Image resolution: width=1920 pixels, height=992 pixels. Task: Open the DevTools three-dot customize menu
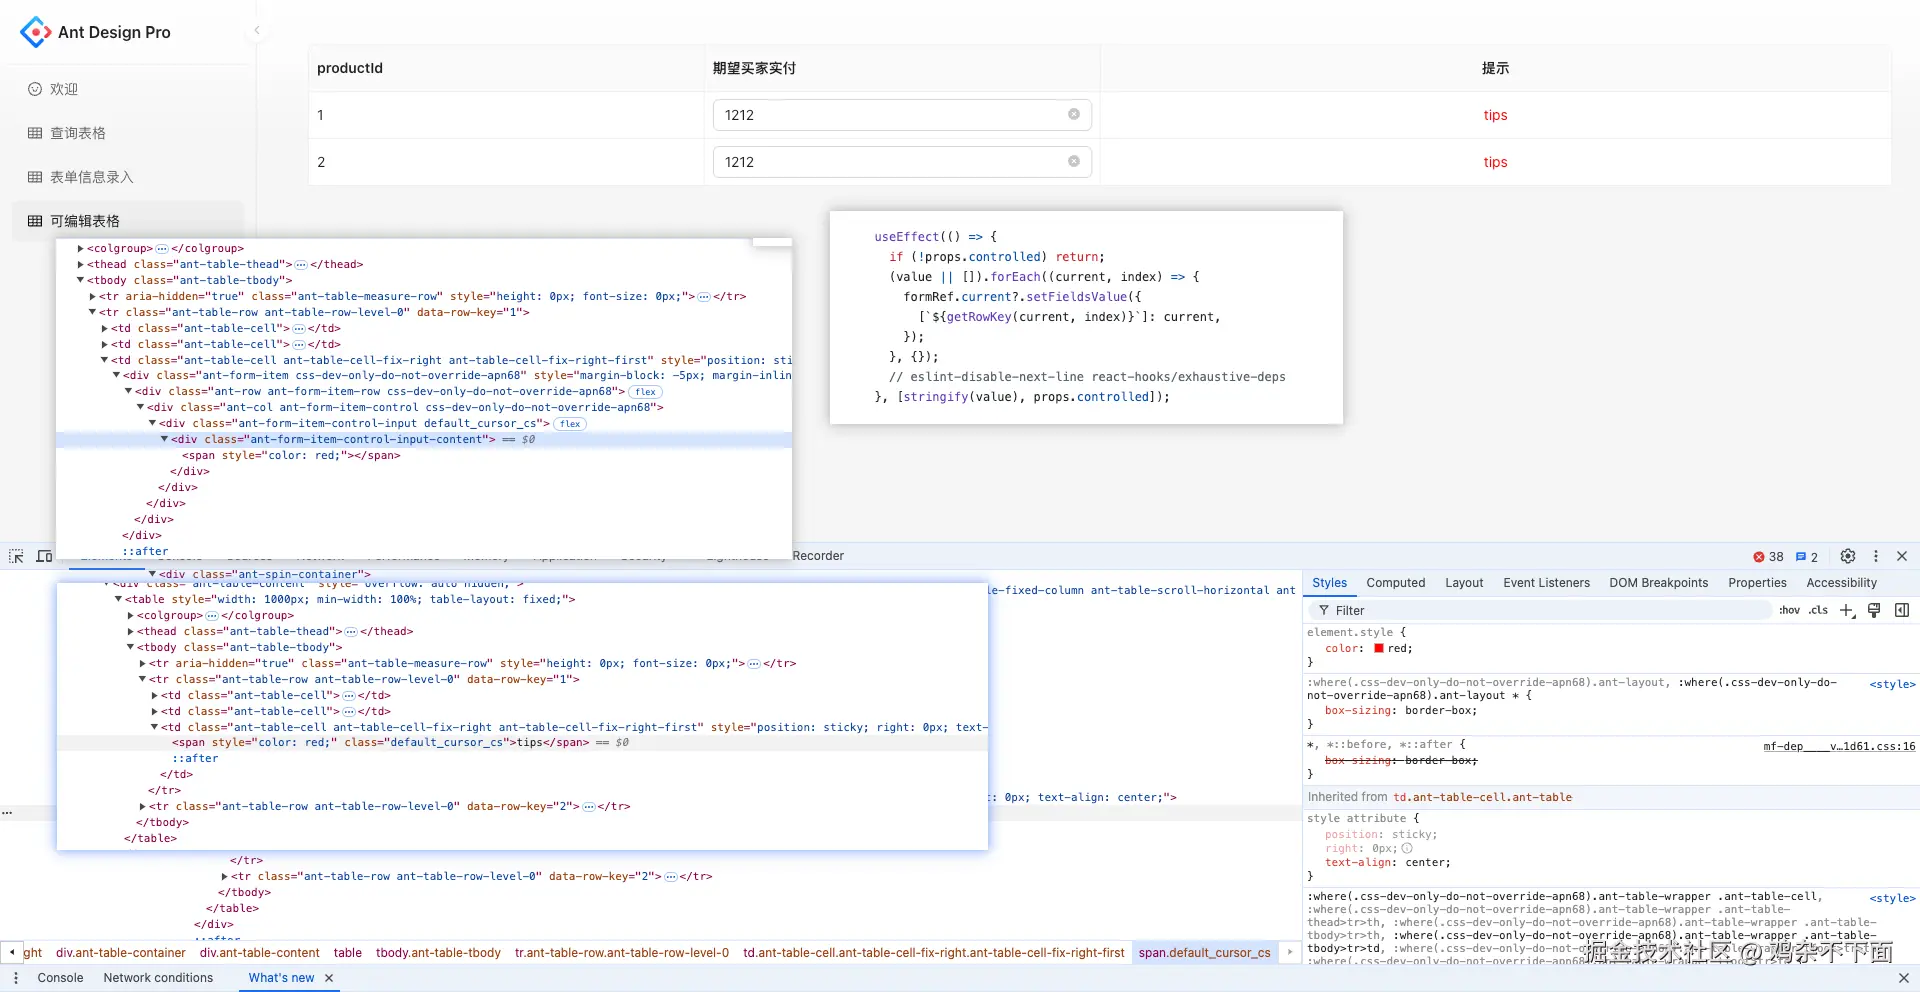pyautogui.click(x=1876, y=556)
